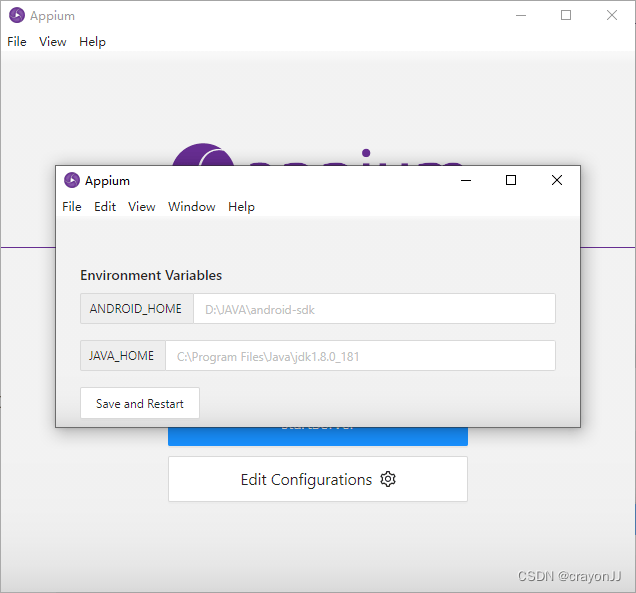
Task: Click the JAVA_HOME path input field
Action: [360, 355]
